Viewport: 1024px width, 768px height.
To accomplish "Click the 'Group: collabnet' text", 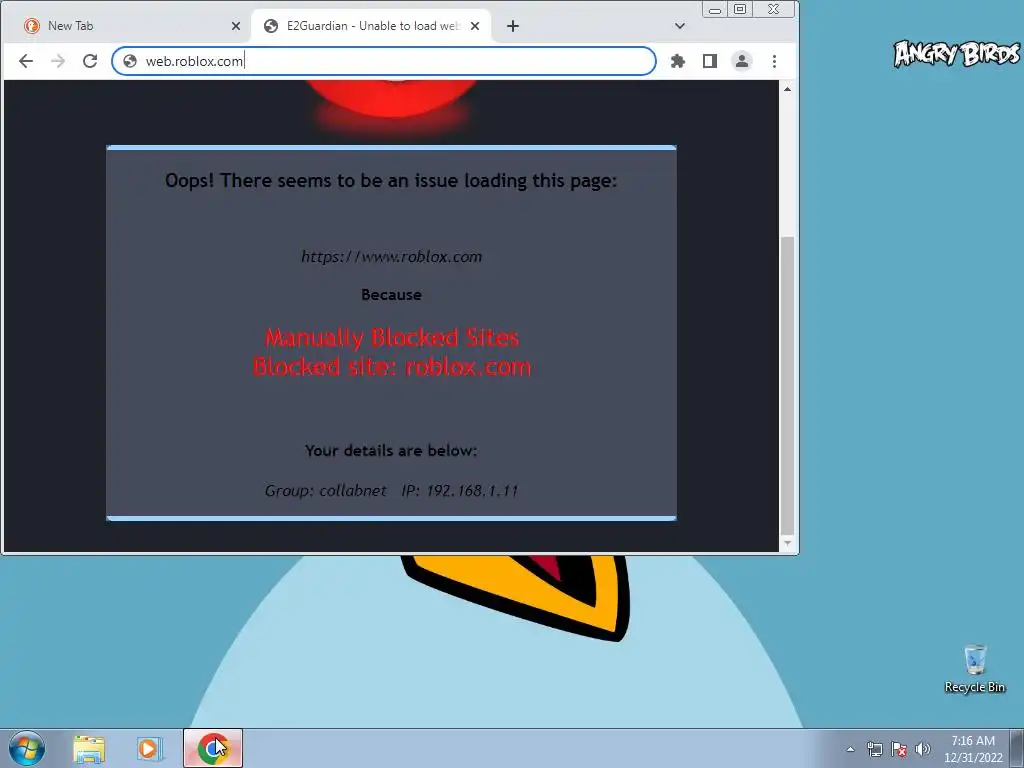I will click(x=325, y=490).
